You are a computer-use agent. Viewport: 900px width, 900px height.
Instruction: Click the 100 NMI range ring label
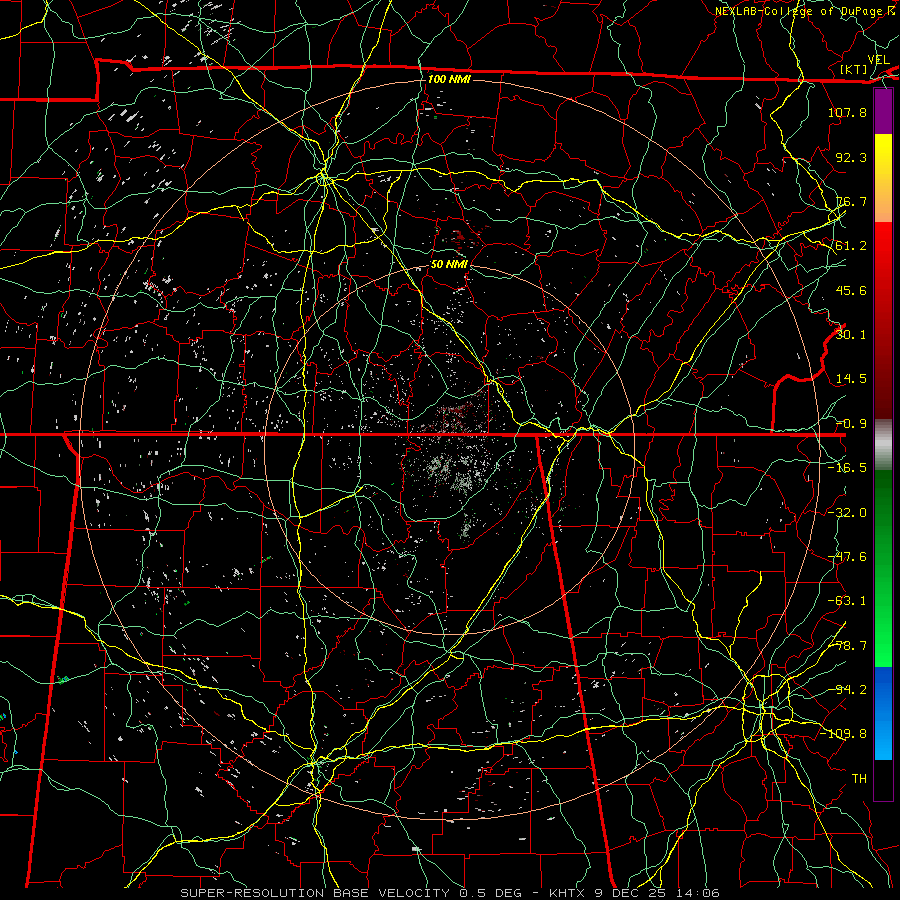click(449, 79)
